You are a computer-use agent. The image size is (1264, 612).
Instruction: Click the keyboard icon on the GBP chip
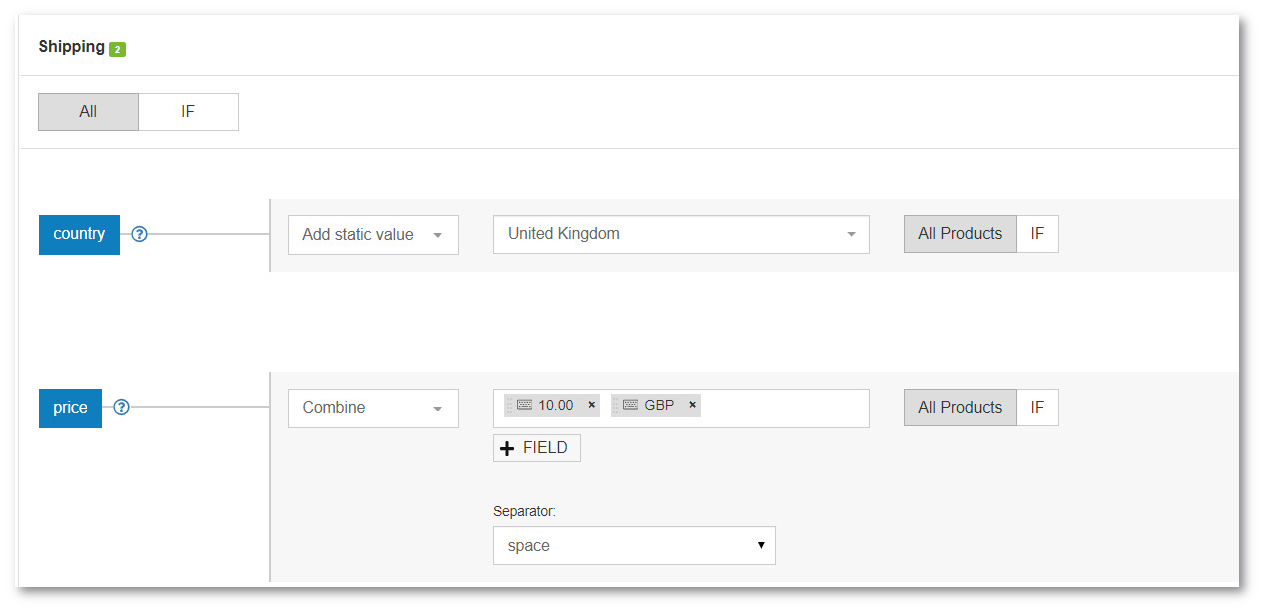(x=628, y=404)
